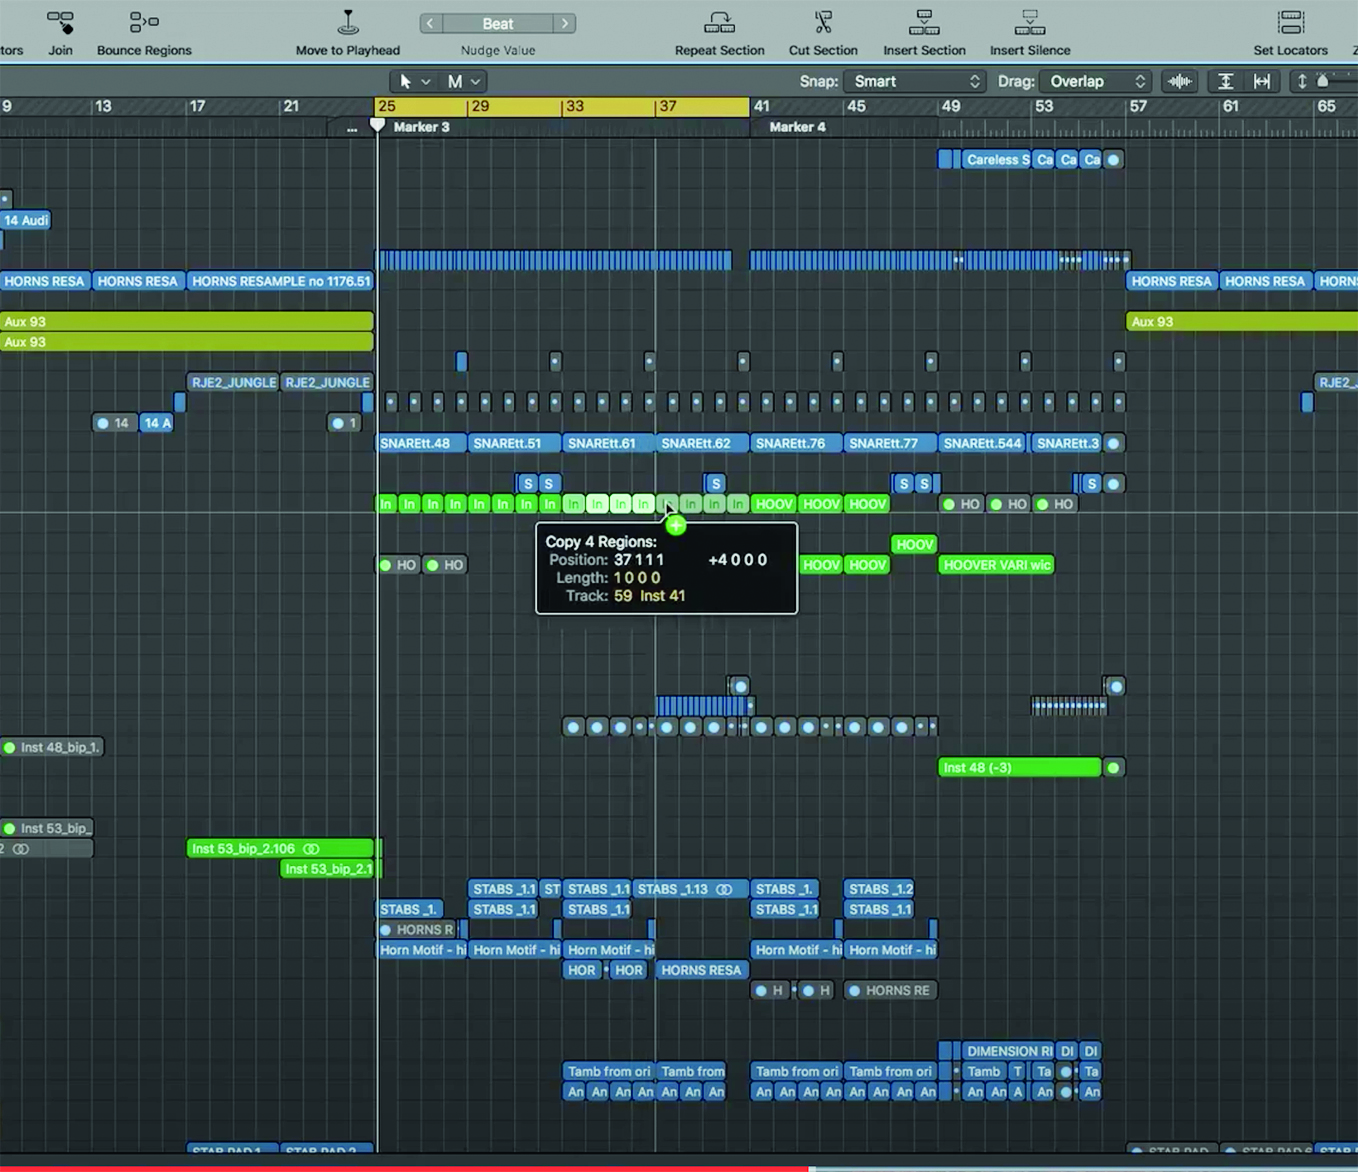Select the SNAREtt.51 region
The height and width of the screenshot is (1172, 1358).
click(x=514, y=444)
